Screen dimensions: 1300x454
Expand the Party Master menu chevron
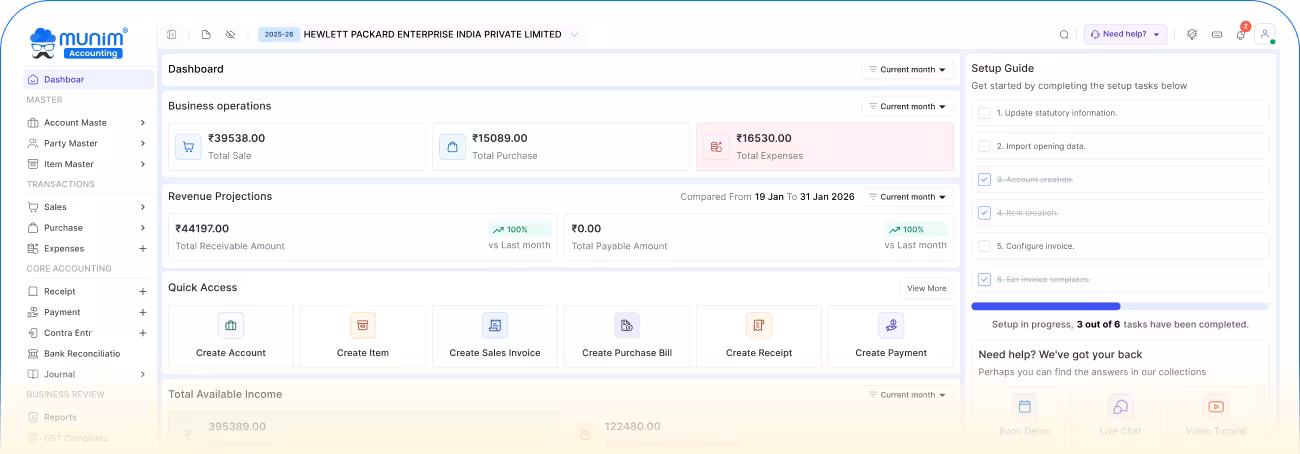[143, 144]
